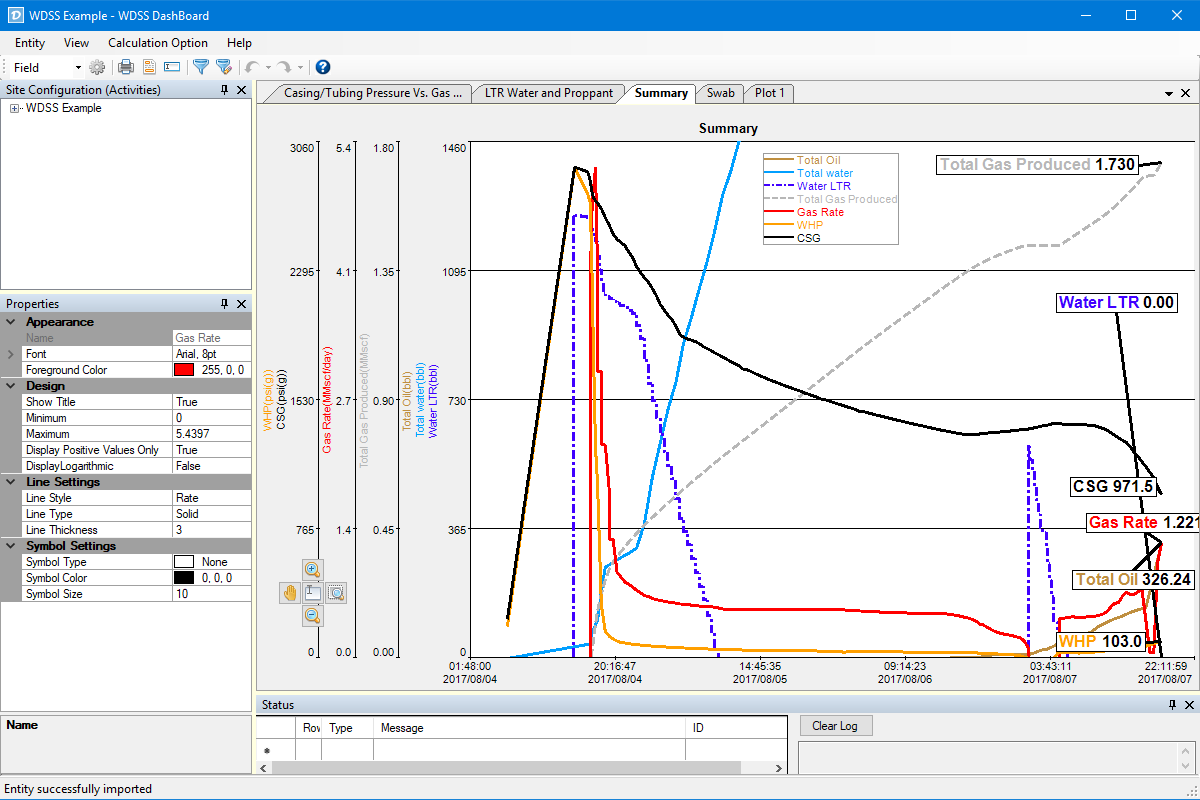Toggle the DisplayLogarithmic False value
This screenshot has height=800, width=1200.
click(x=211, y=466)
